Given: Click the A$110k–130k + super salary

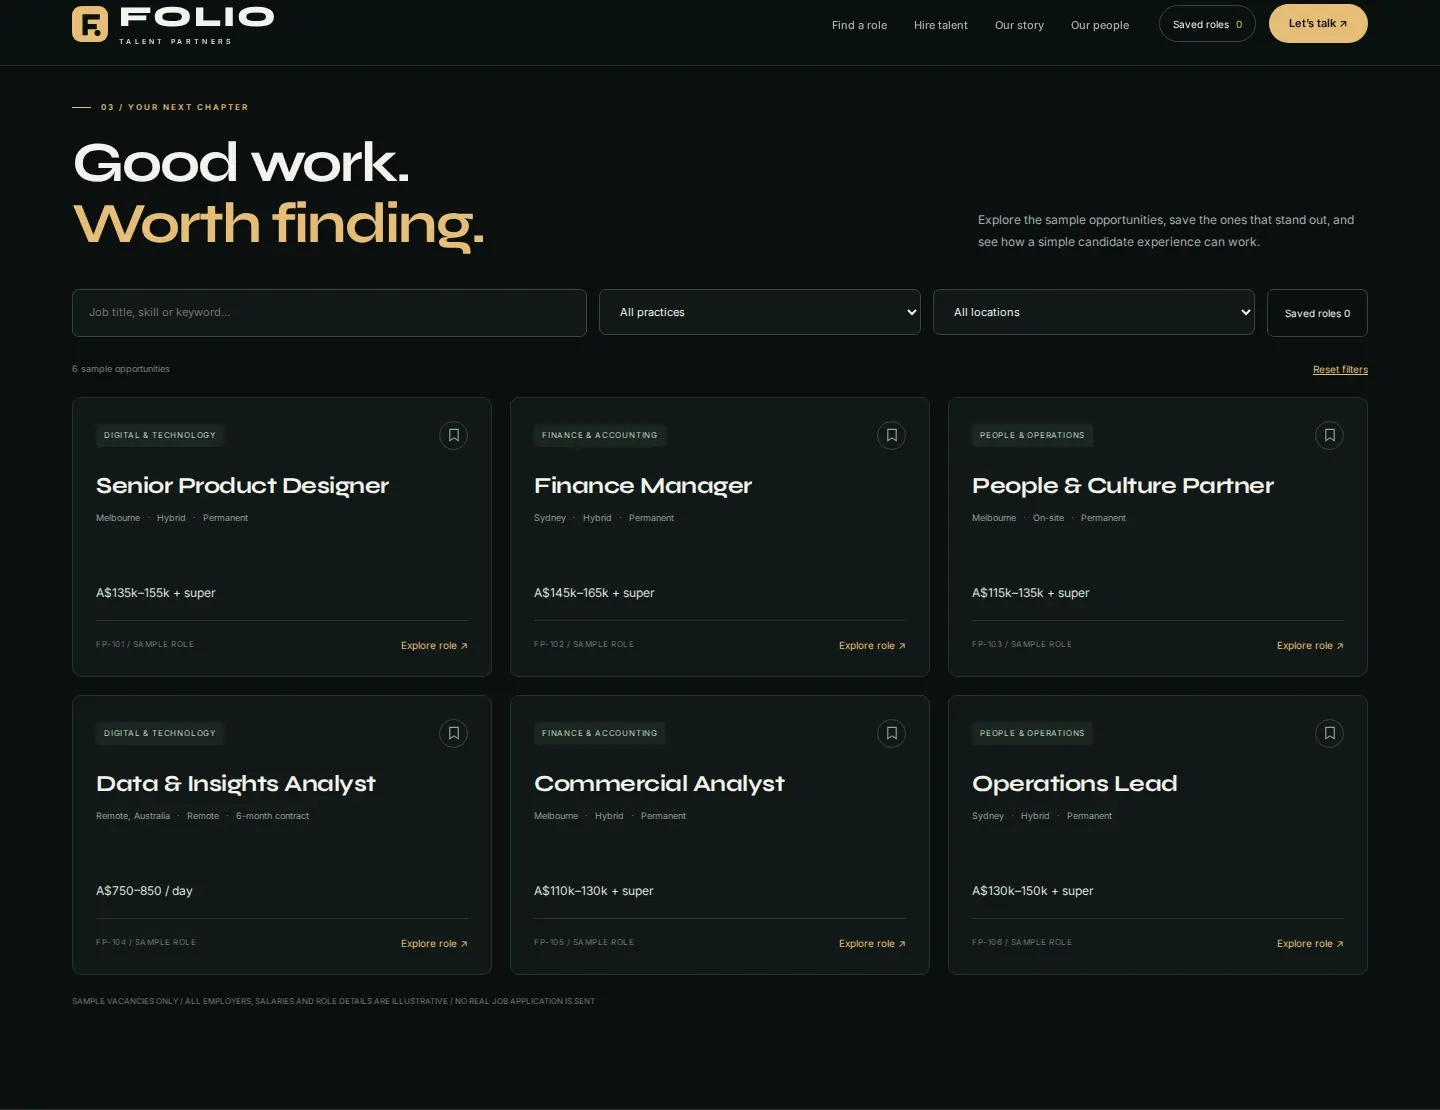Looking at the screenshot, I should [594, 891].
